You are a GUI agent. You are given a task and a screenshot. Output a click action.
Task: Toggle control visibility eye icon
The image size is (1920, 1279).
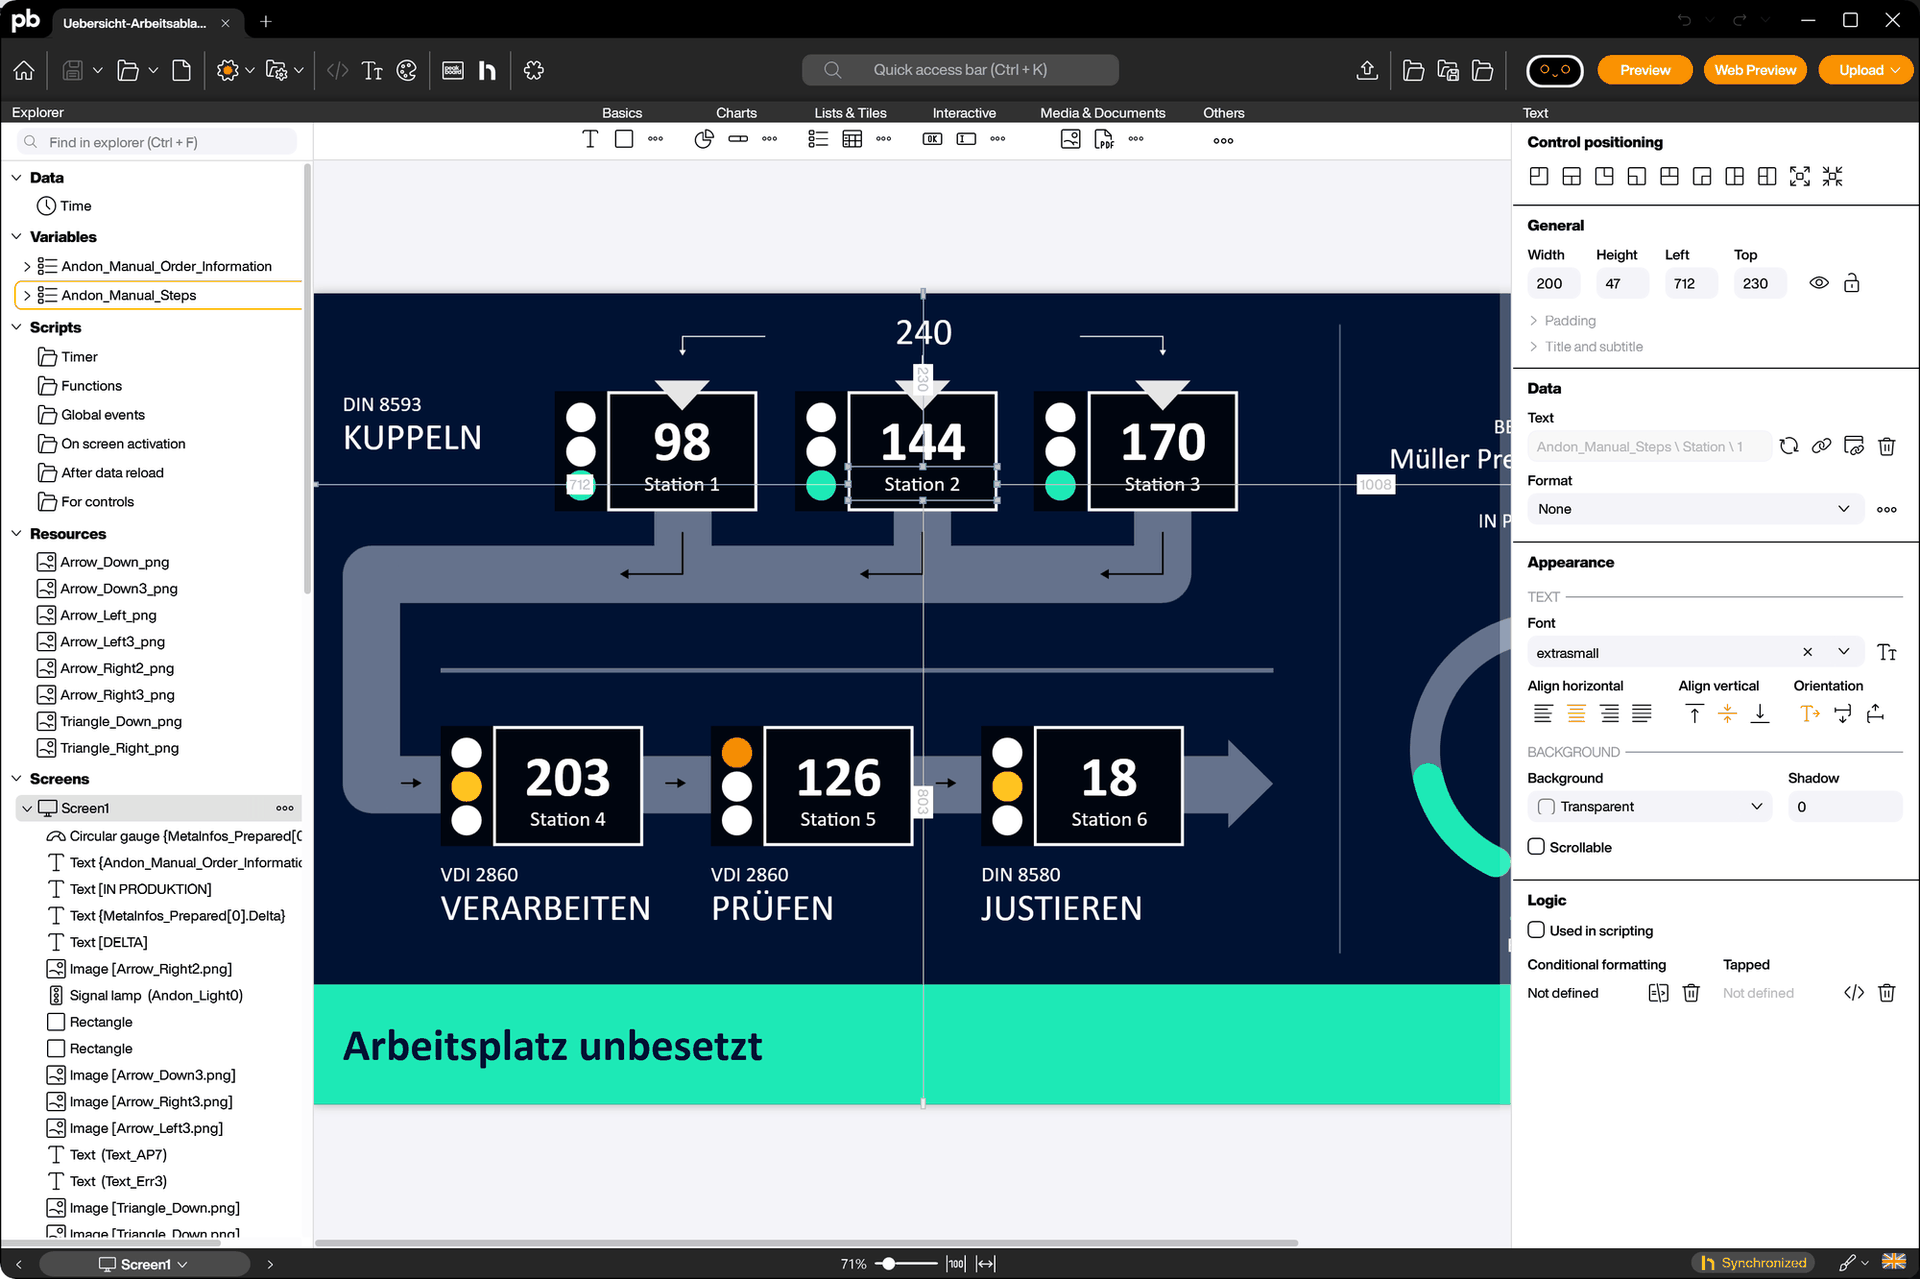click(1819, 283)
